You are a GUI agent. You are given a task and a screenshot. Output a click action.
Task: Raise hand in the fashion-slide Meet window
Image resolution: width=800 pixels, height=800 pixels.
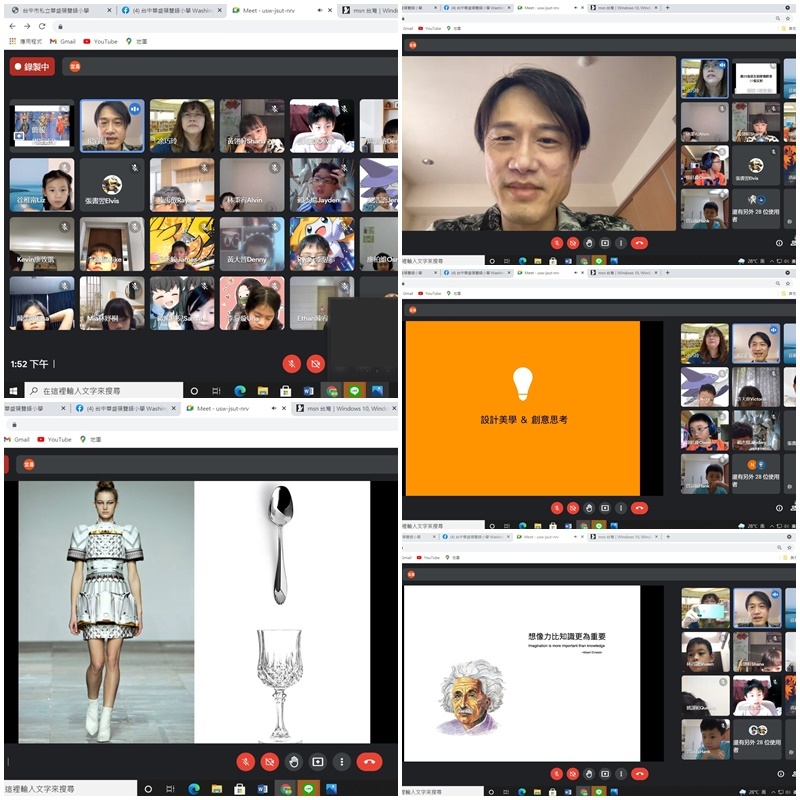[x=293, y=762]
